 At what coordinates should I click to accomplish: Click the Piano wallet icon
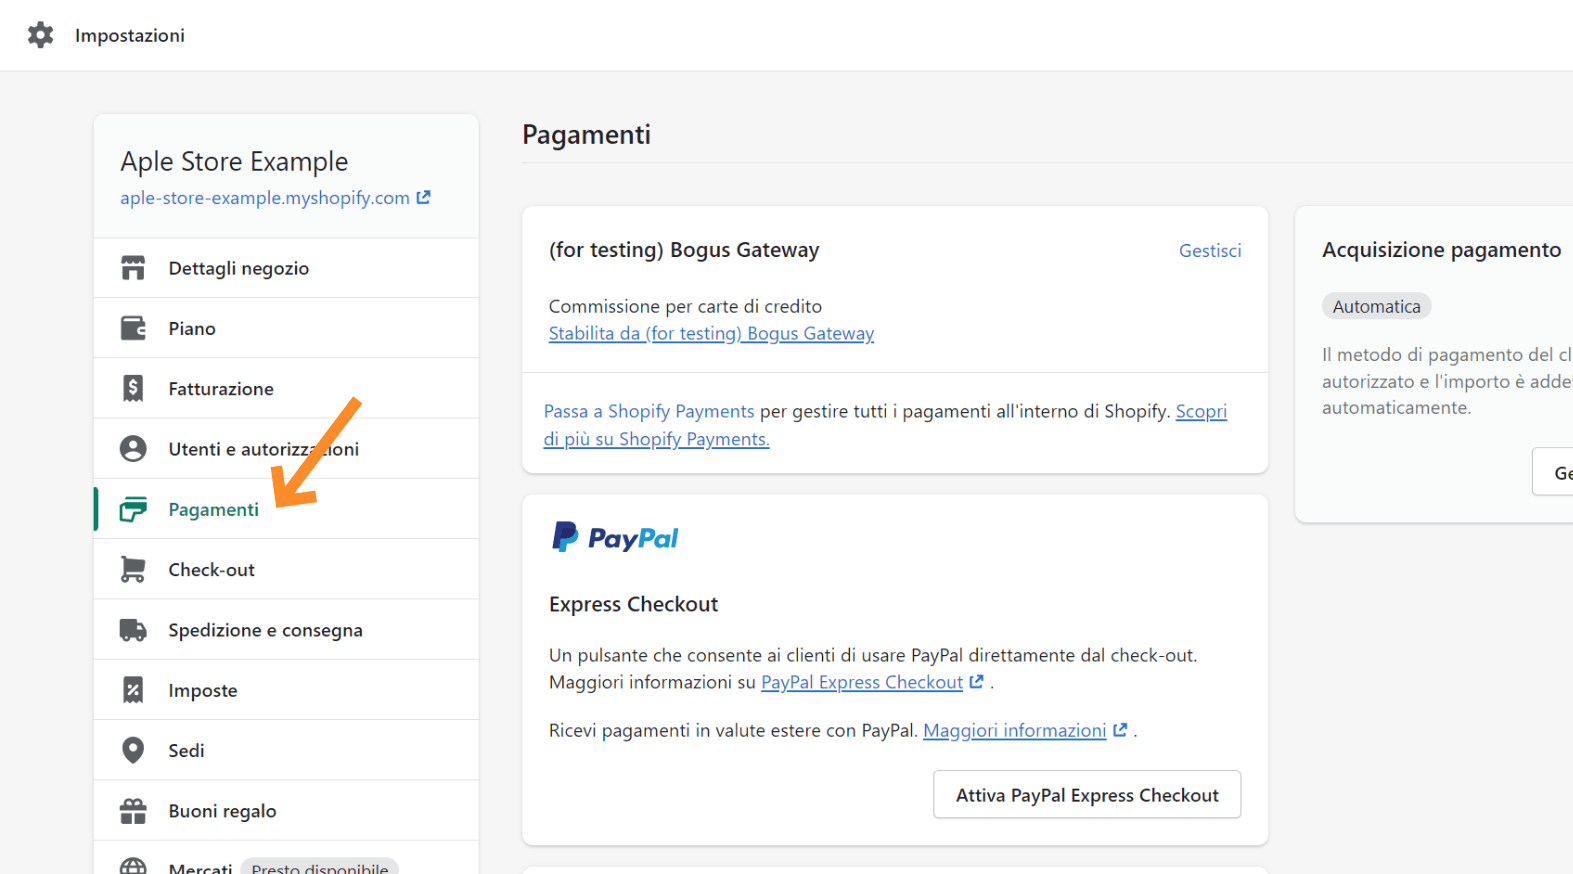click(133, 328)
